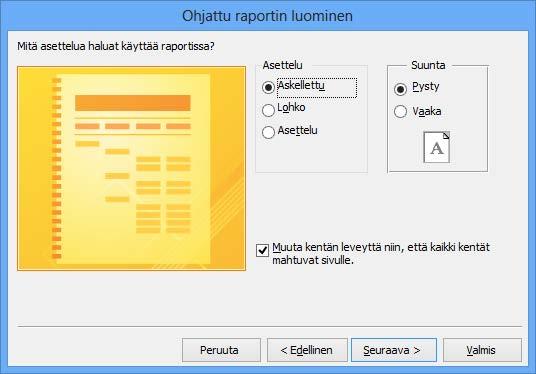Viewport: 536px width, 374px height.
Task: Click the 'Muuta kentän leveyttä' label text
Action: 381,254
